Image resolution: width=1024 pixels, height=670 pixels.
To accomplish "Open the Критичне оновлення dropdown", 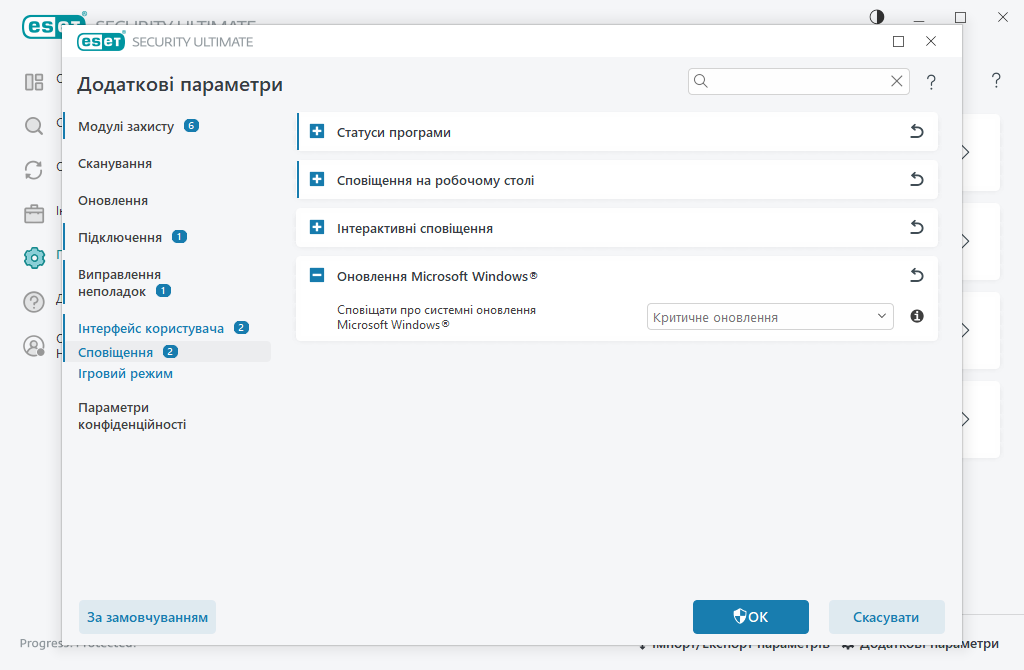I will pos(770,317).
